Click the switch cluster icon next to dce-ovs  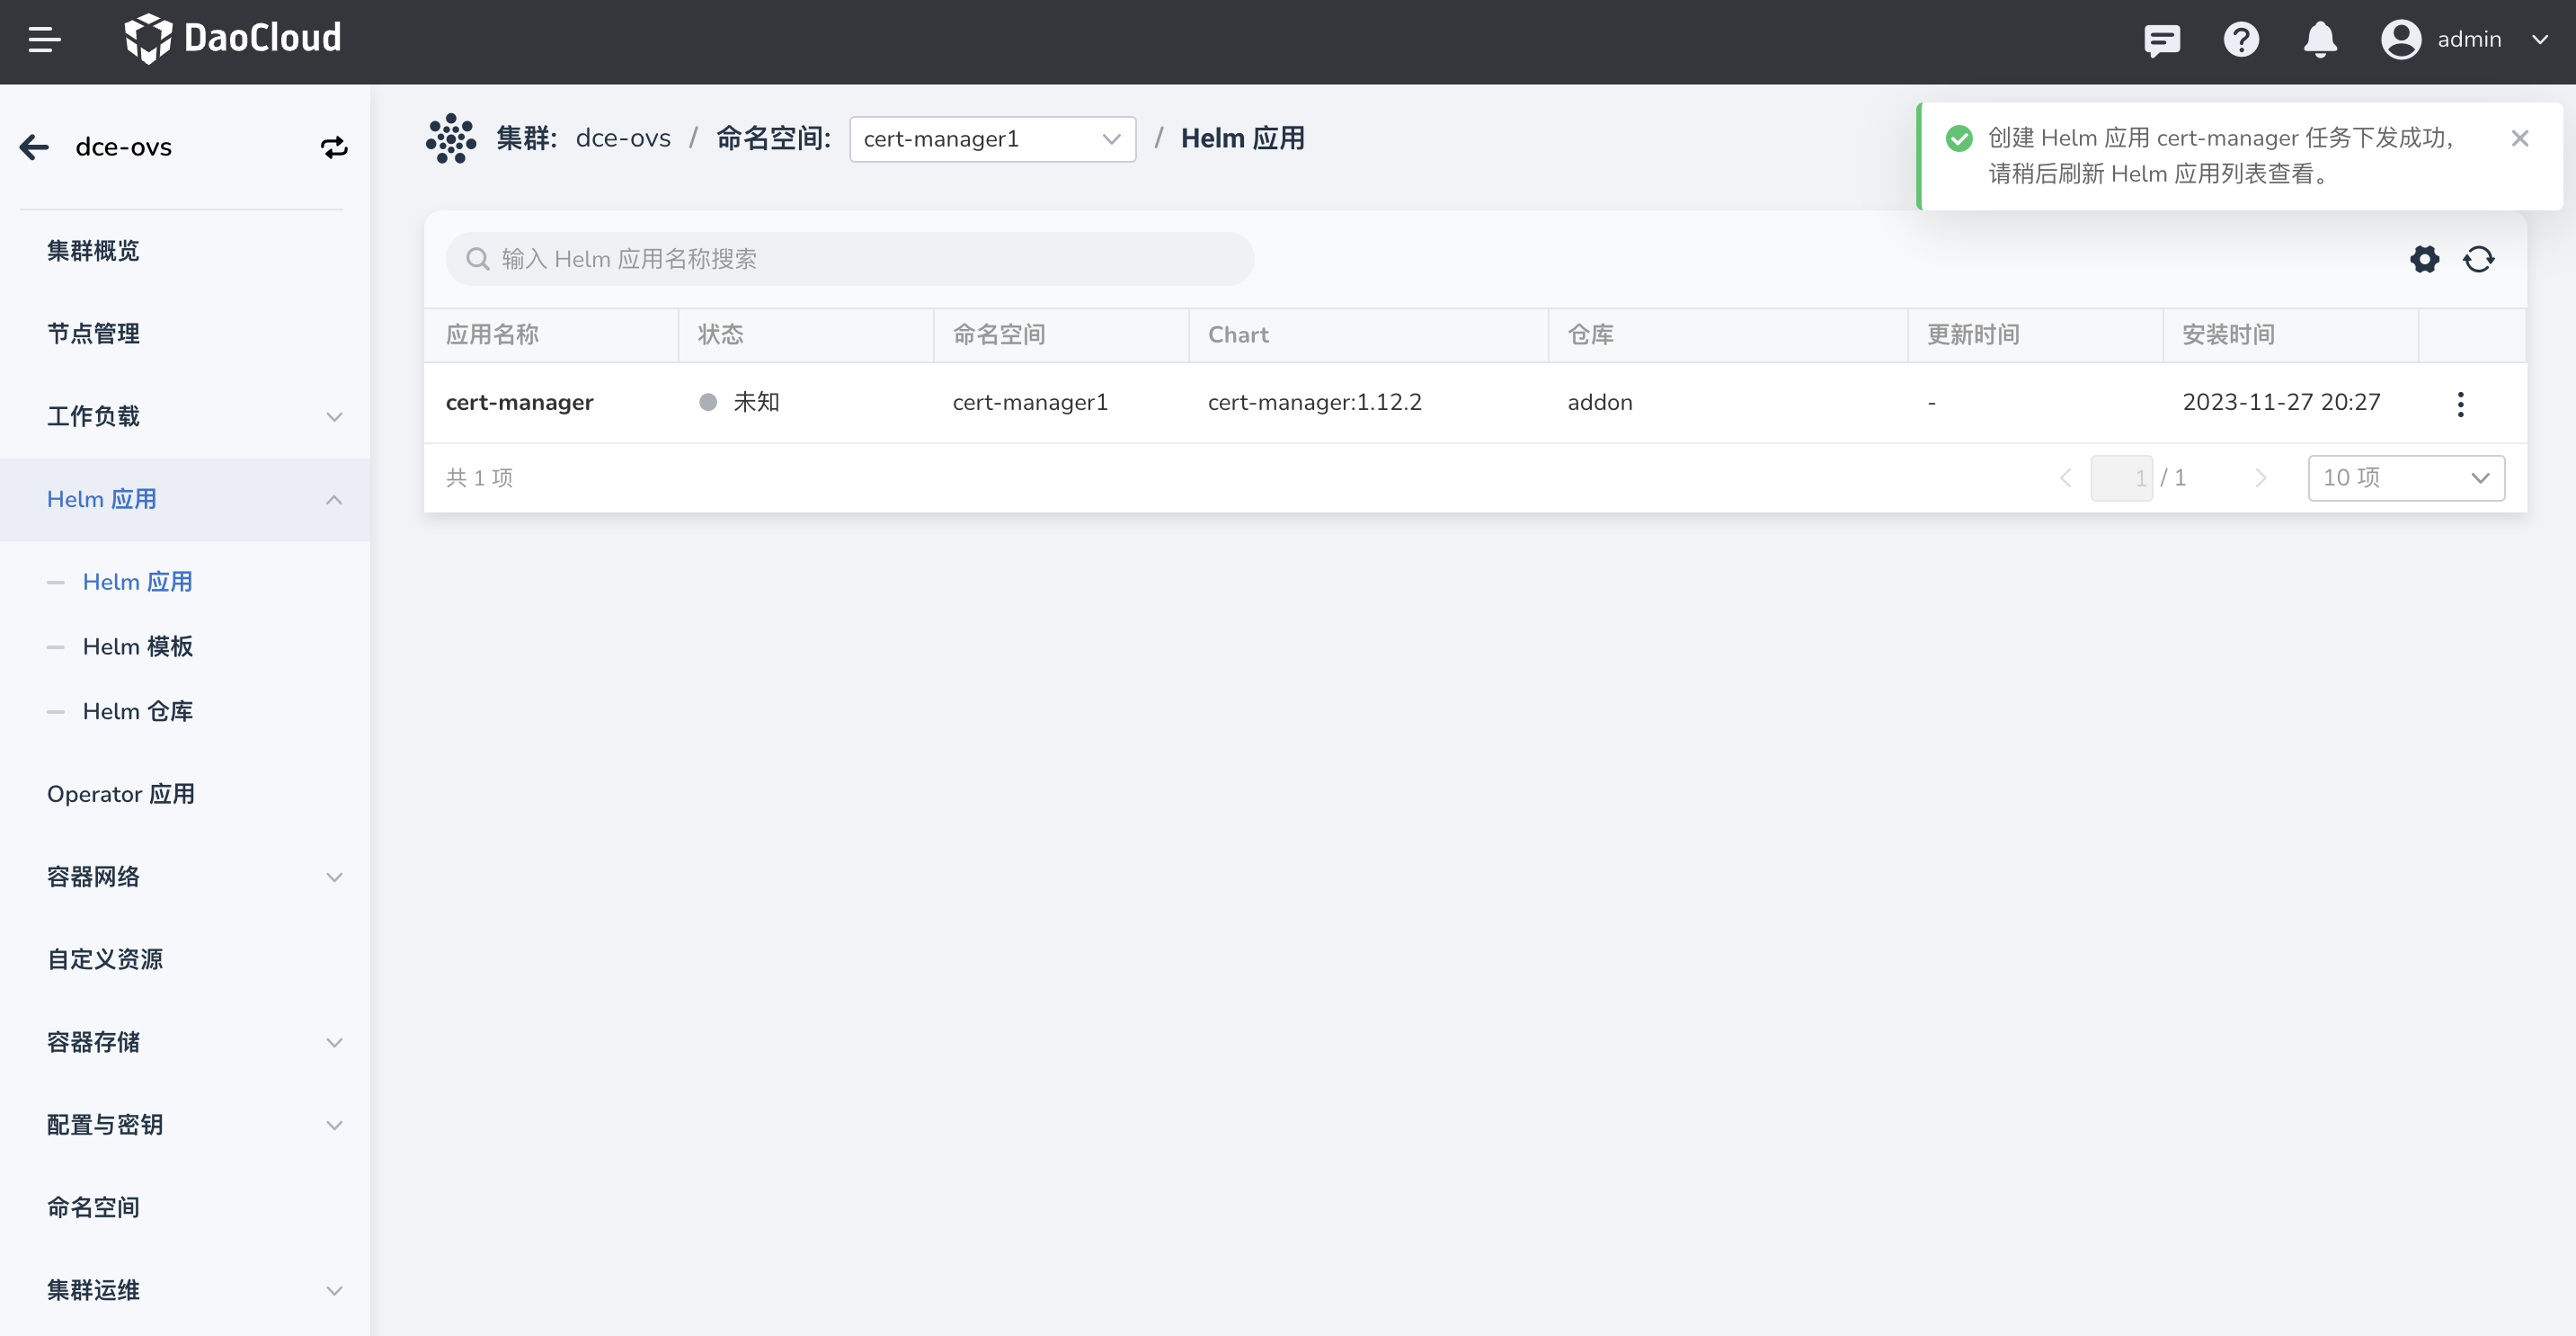pos(334,147)
